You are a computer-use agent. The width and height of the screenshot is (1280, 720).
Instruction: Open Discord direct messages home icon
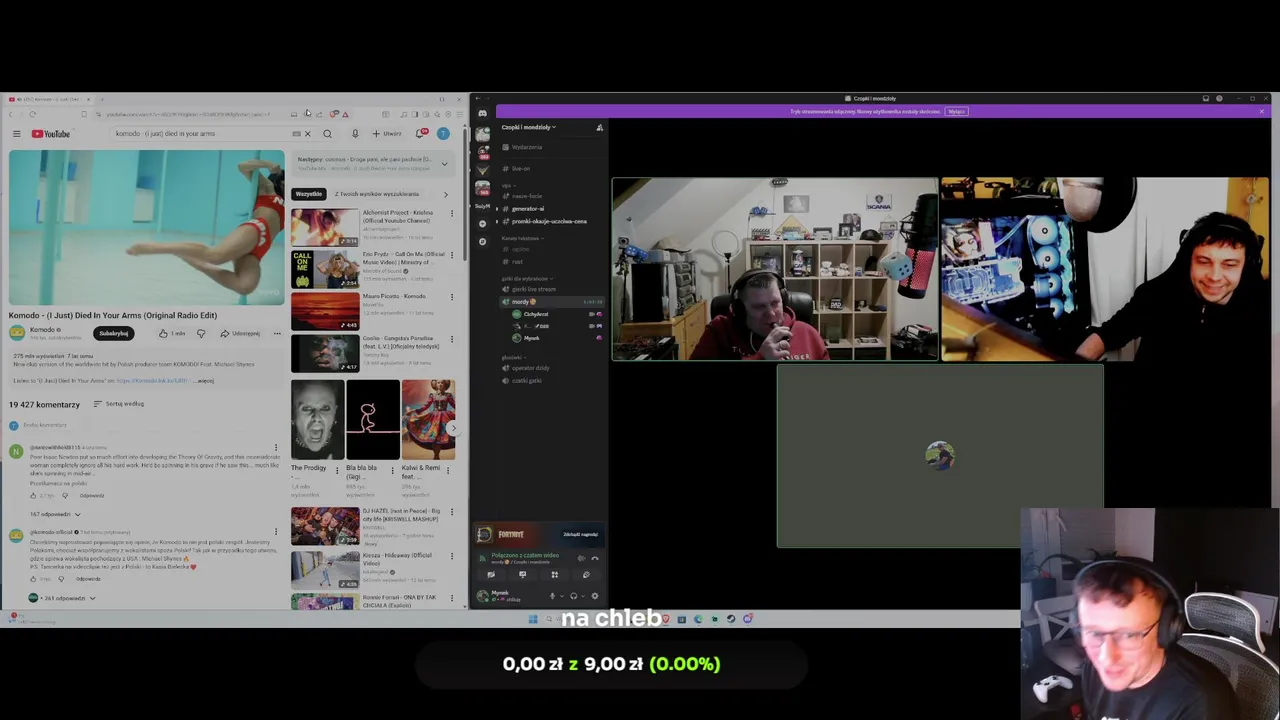483,113
